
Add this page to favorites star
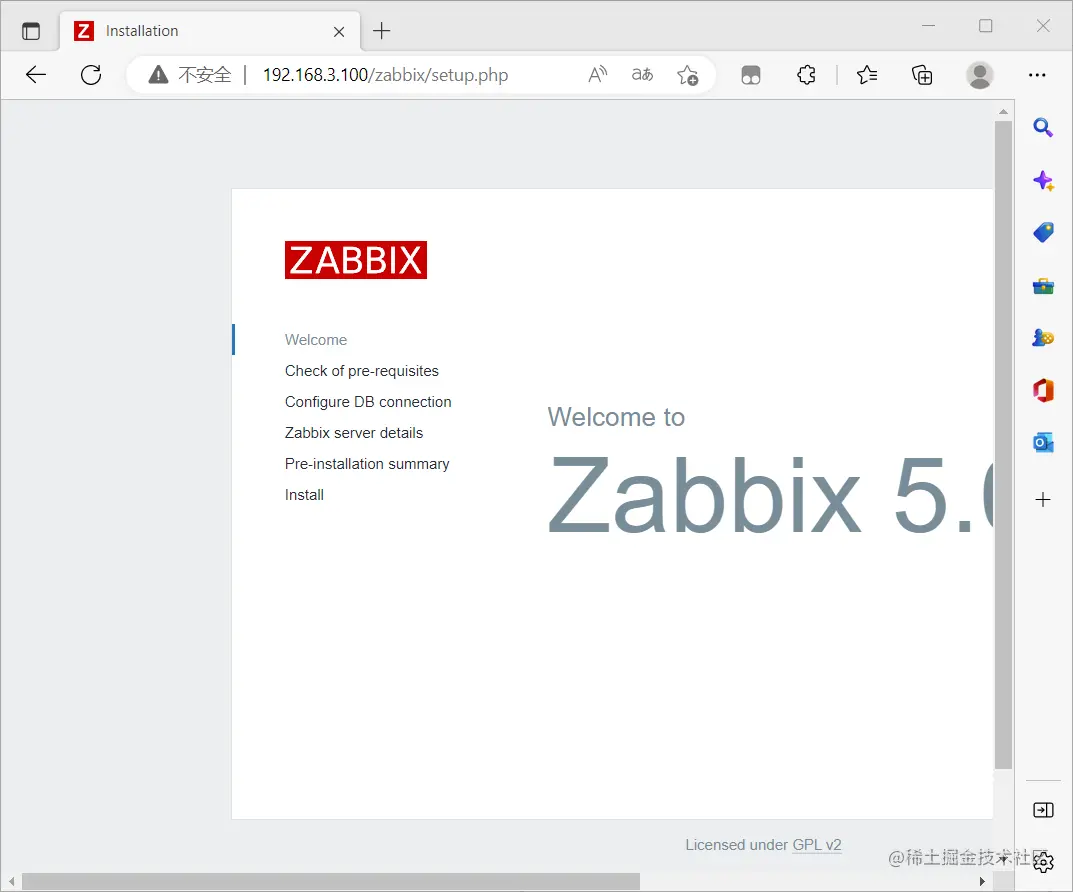(687, 75)
